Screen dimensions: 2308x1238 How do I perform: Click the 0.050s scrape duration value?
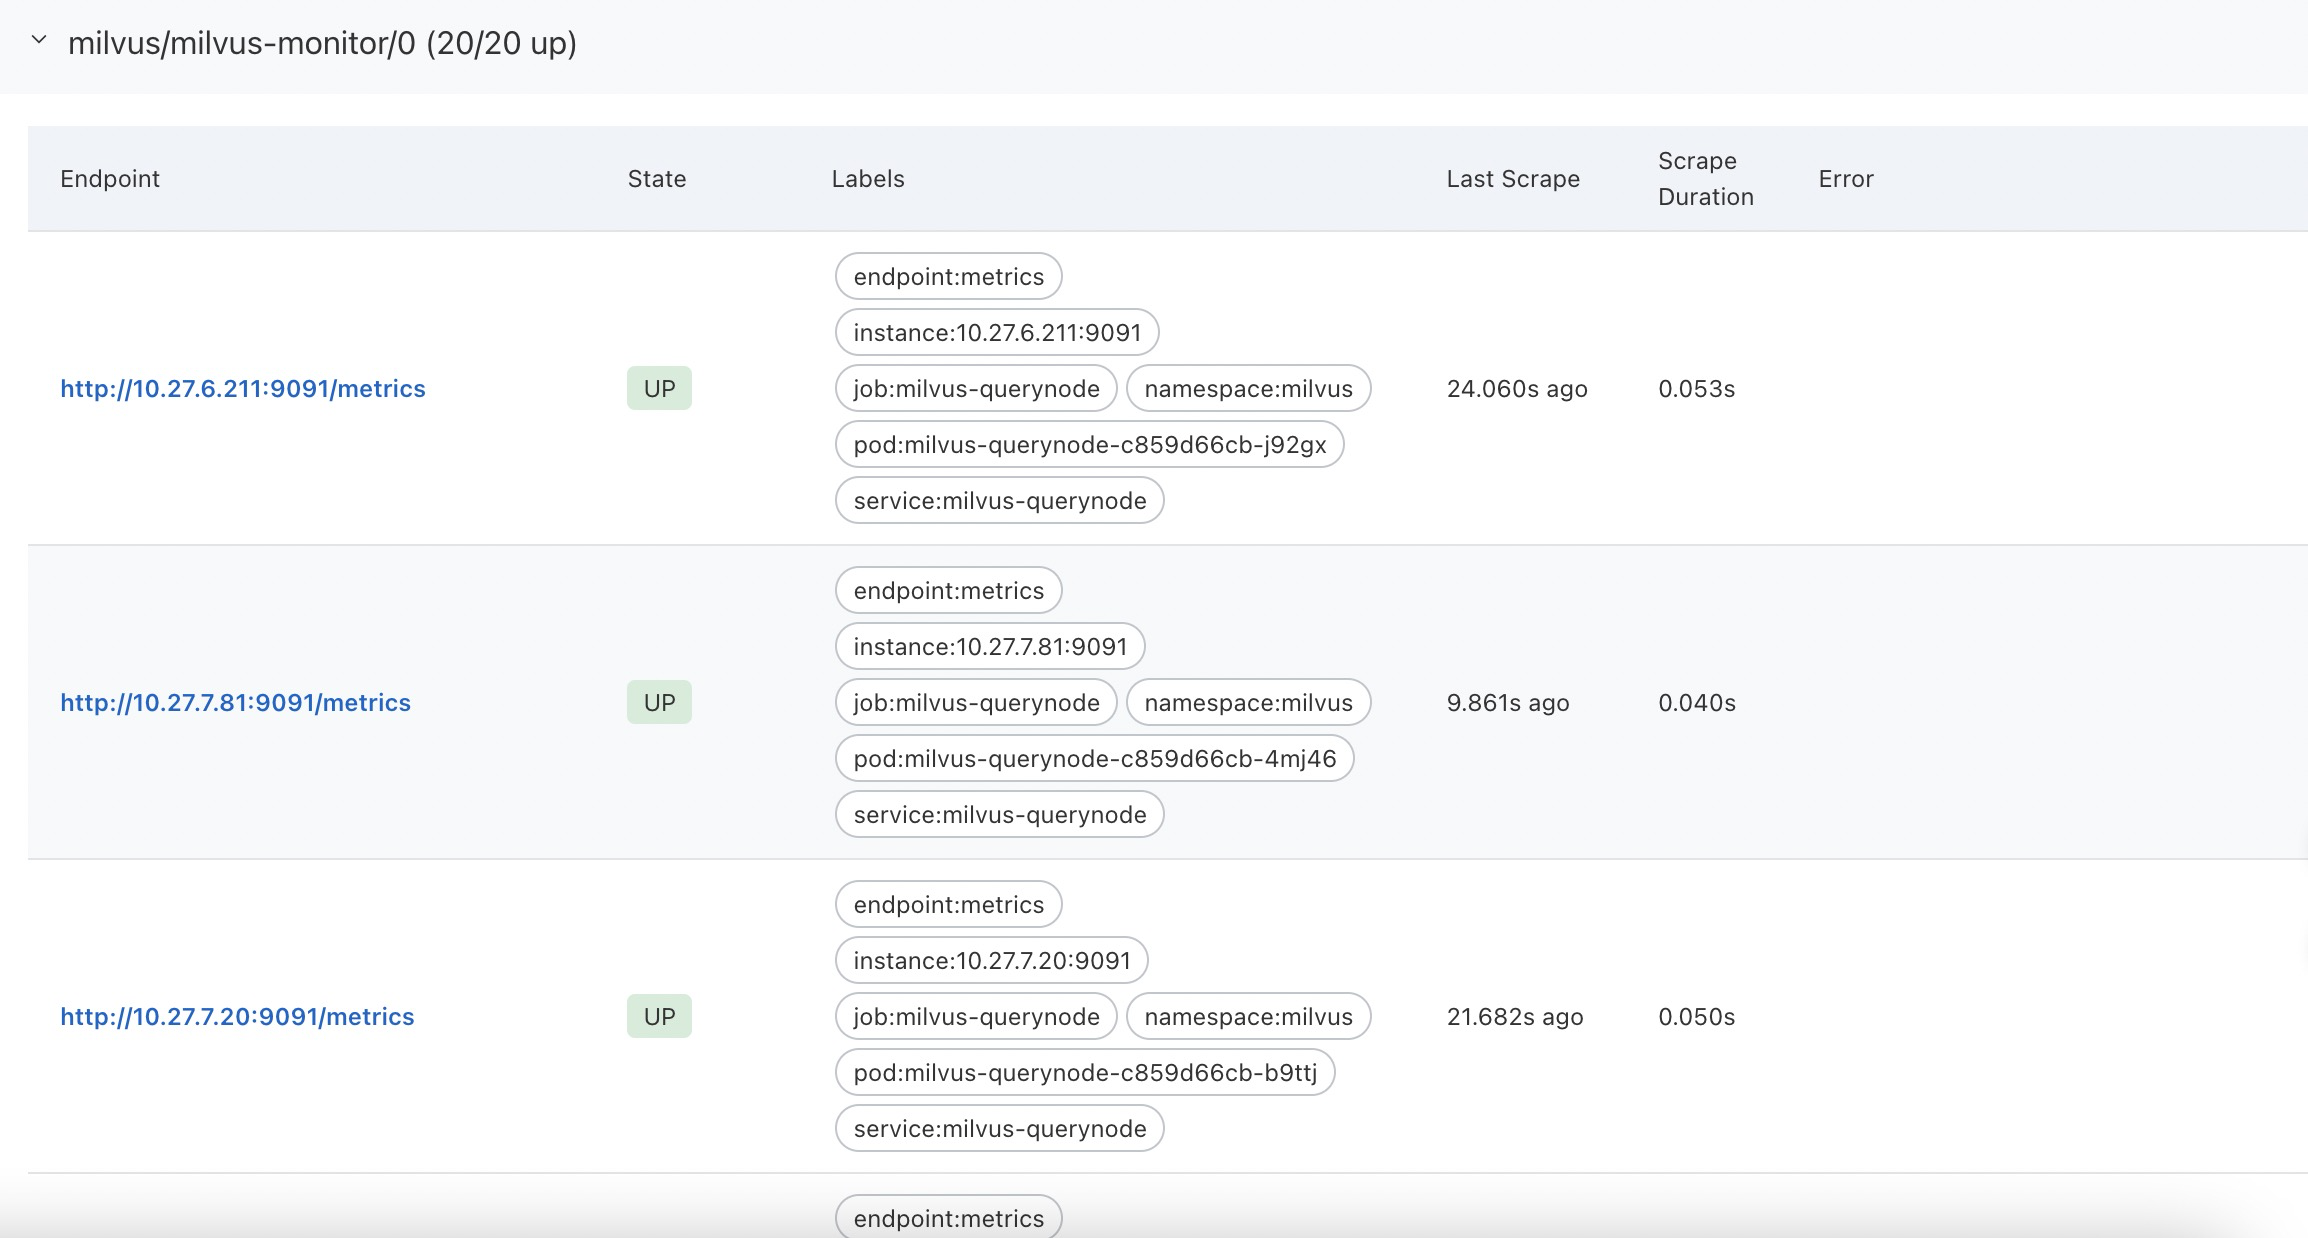tap(1697, 1017)
